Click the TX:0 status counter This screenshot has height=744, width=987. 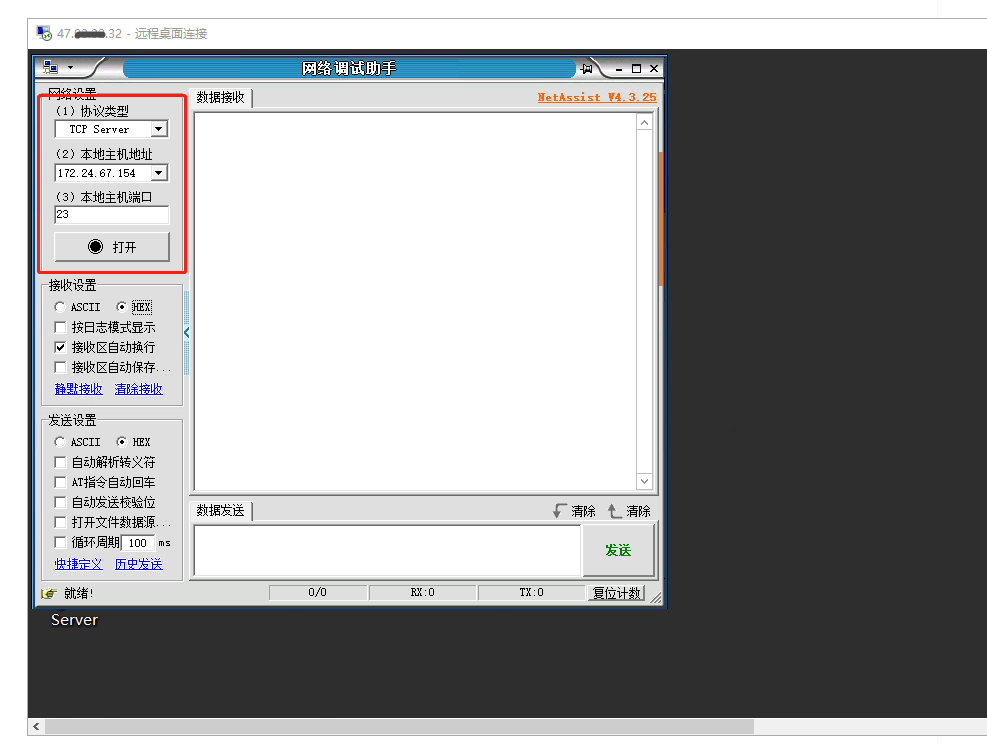click(x=531, y=592)
